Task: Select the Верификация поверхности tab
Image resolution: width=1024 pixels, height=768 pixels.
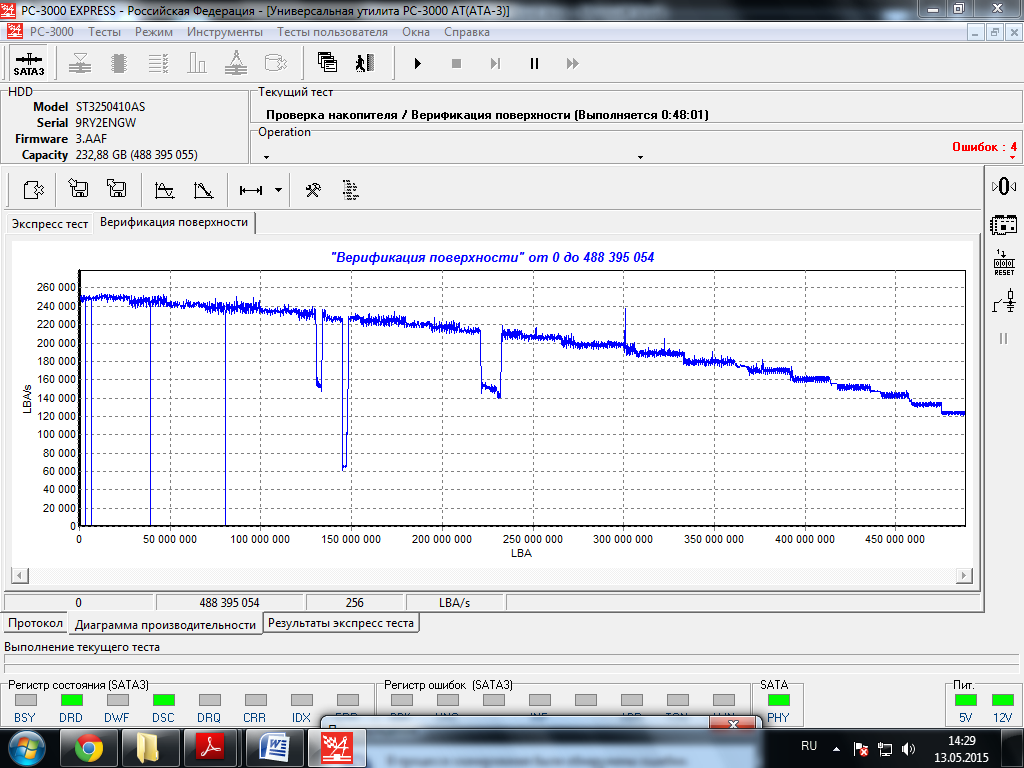Action: pos(174,222)
